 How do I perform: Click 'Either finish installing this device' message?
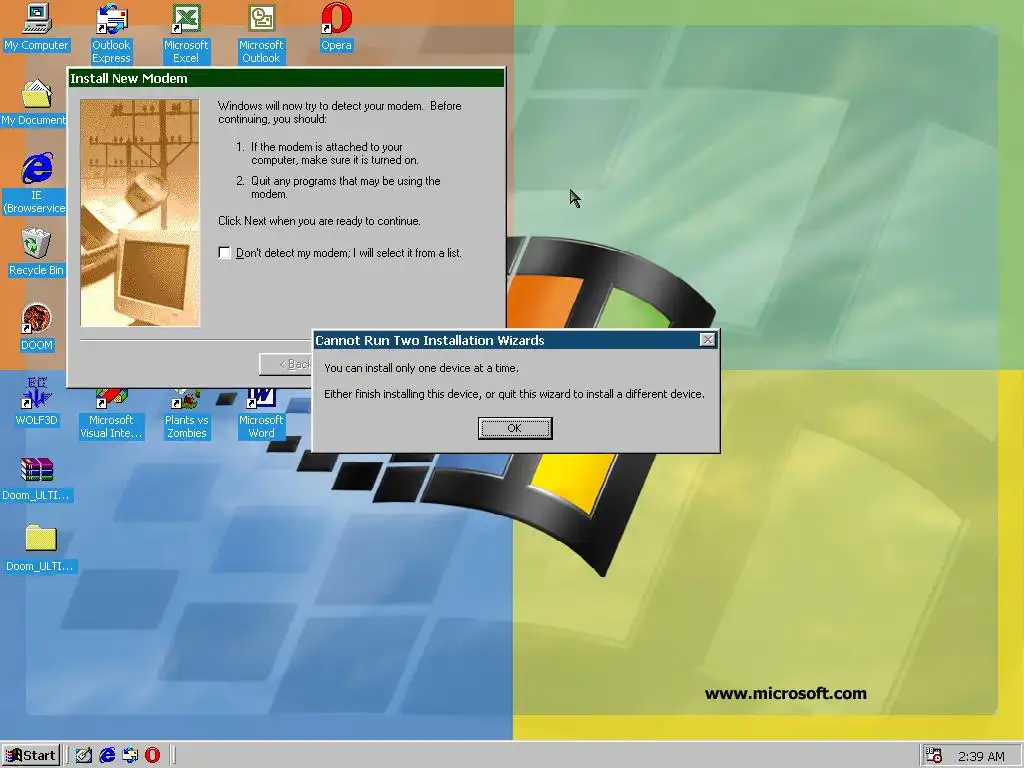pos(514,394)
